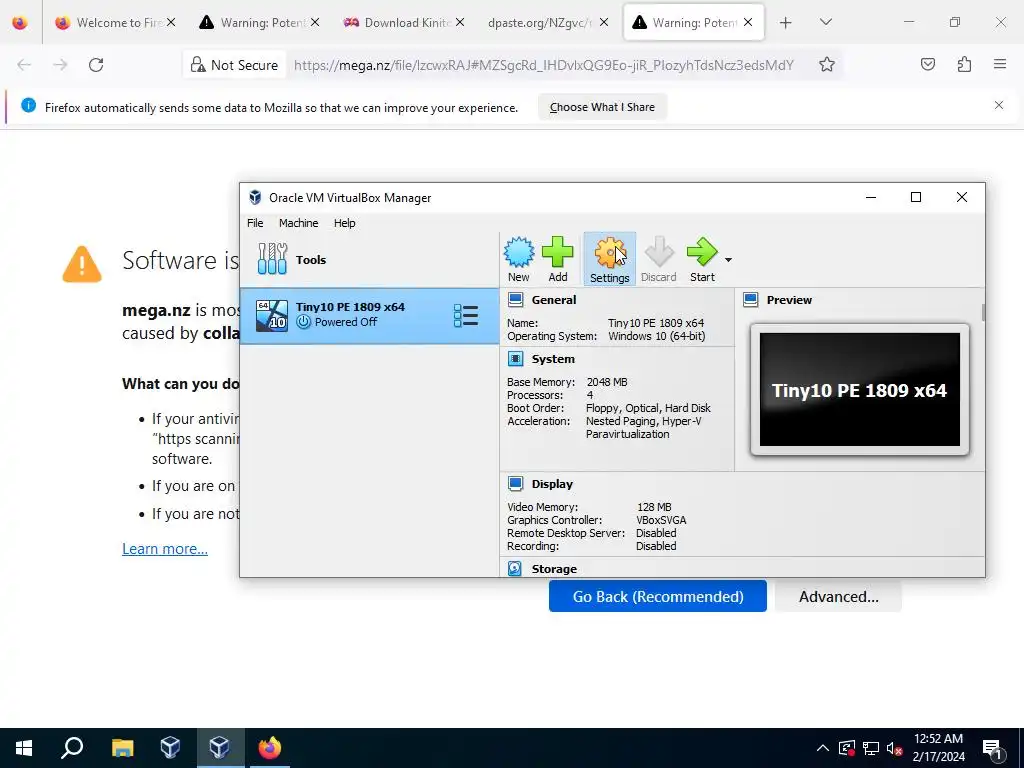
Task: Open the Display details heading
Action: [x=552, y=484]
